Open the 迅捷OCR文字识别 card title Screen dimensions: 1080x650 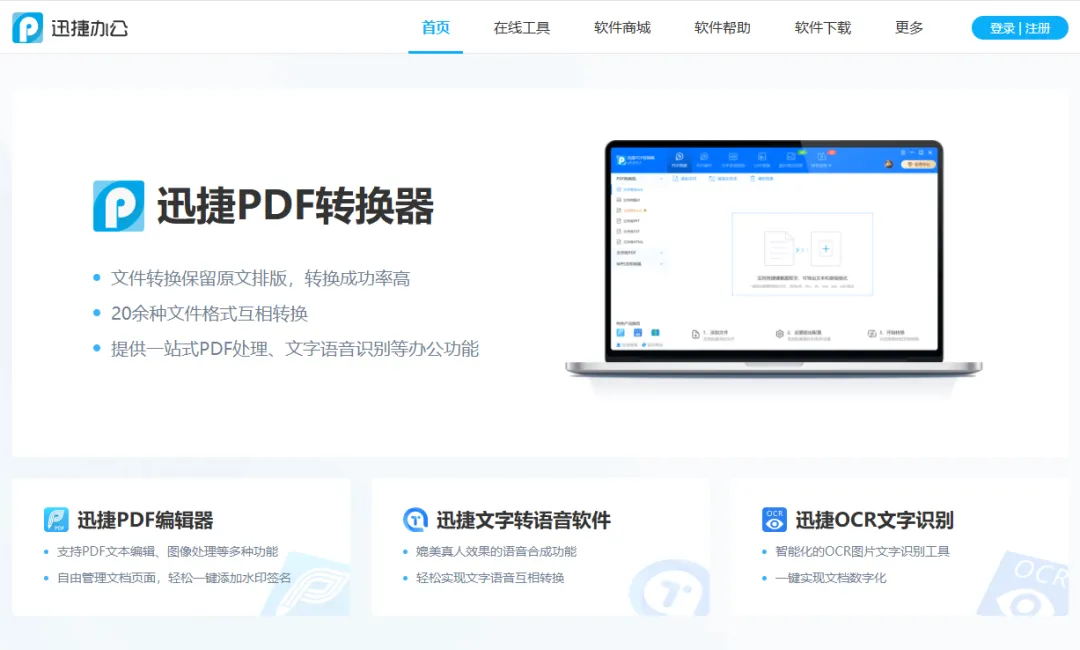tap(875, 520)
